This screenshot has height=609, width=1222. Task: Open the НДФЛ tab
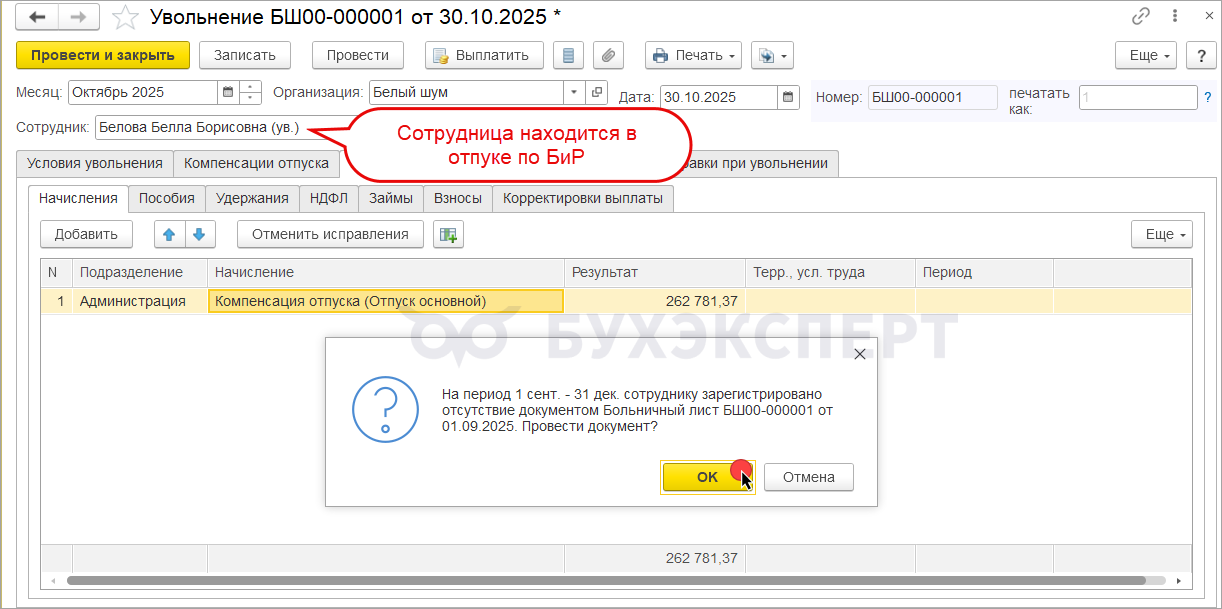coord(328,198)
